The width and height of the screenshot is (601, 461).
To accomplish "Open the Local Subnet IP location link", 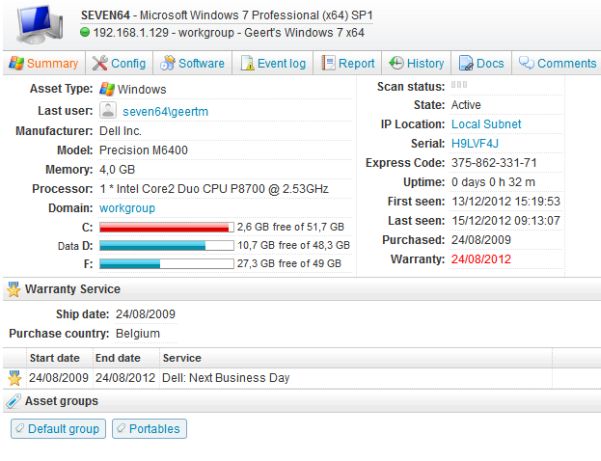I will click(486, 124).
